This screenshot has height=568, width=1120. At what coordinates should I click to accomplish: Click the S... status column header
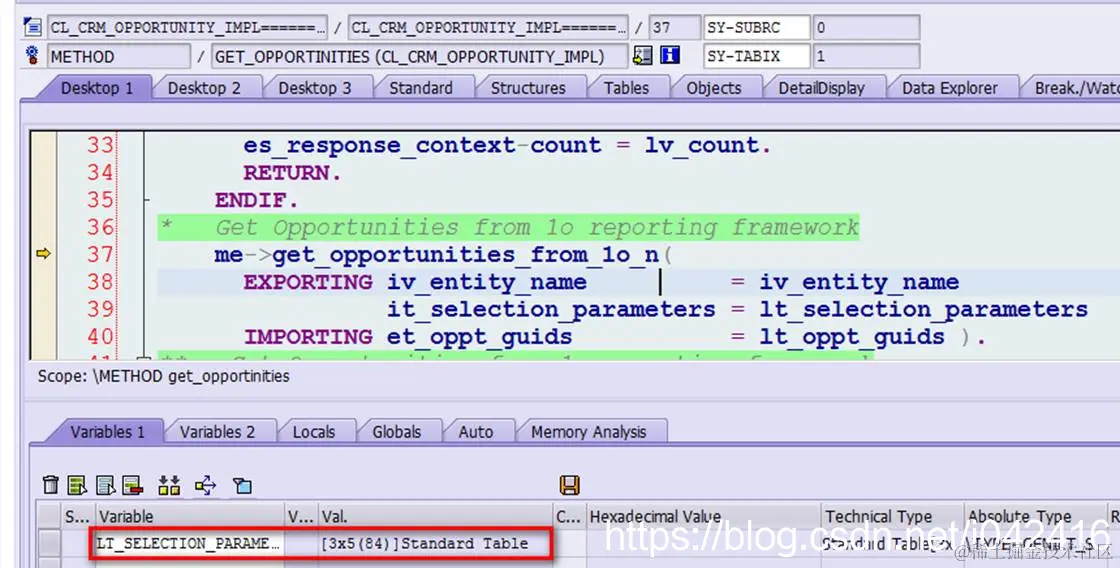pyautogui.click(x=77, y=516)
